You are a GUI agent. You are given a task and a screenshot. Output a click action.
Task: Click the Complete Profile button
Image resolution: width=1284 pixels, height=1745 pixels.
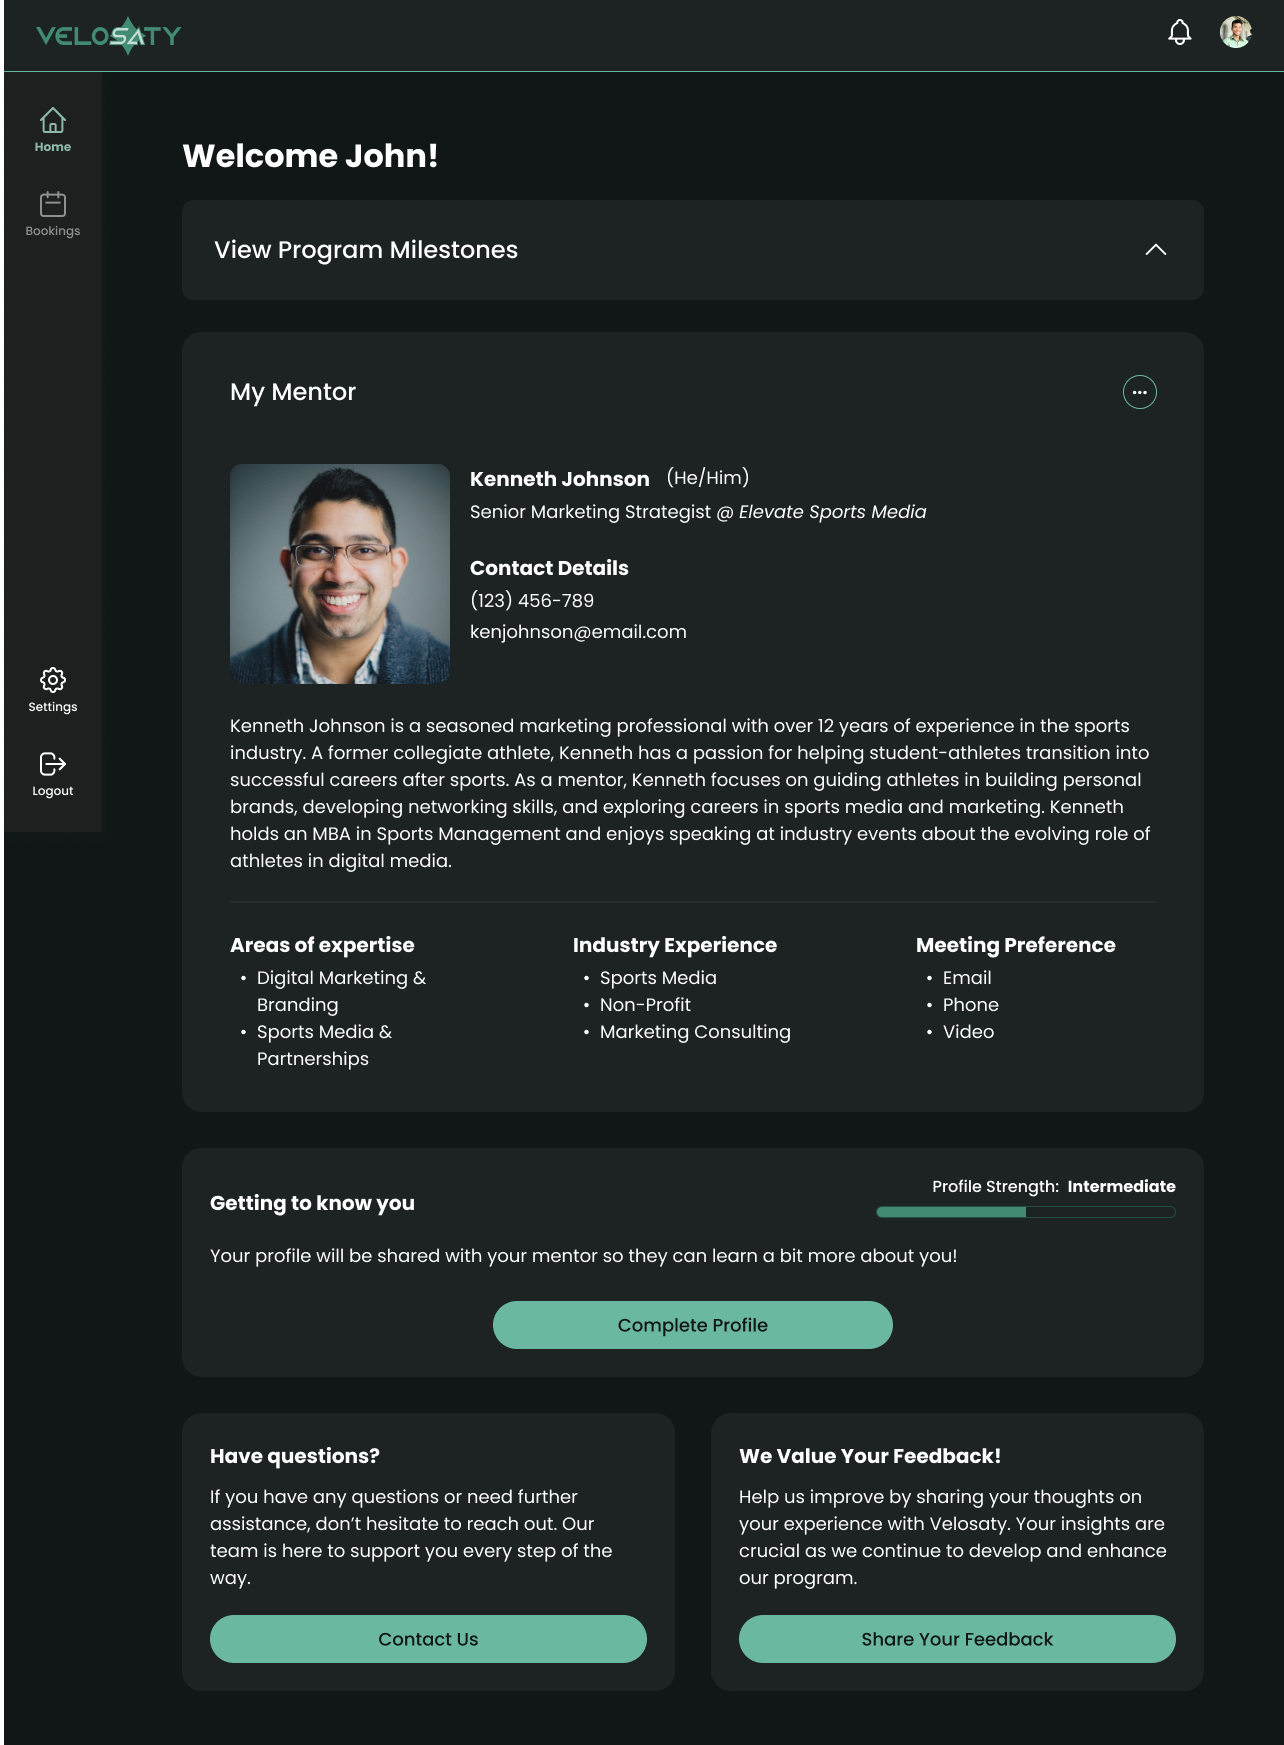click(x=693, y=1325)
